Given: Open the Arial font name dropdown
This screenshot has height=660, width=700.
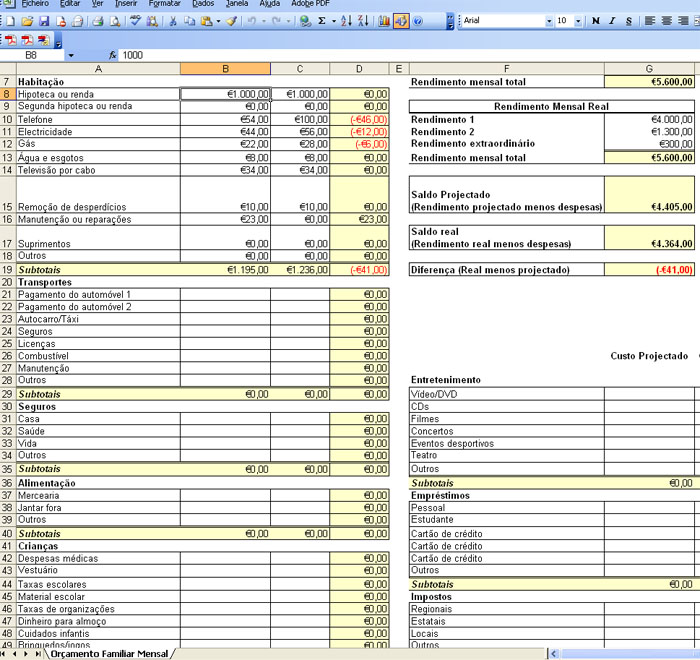Looking at the screenshot, I should pos(549,21).
